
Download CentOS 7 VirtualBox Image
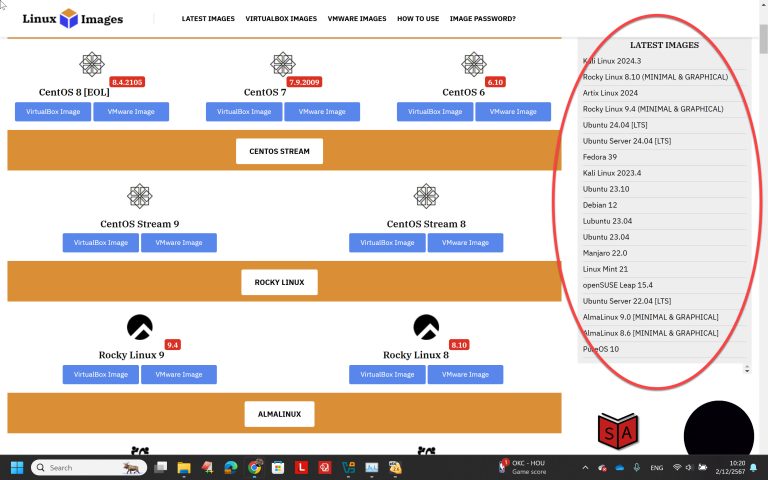pos(244,112)
